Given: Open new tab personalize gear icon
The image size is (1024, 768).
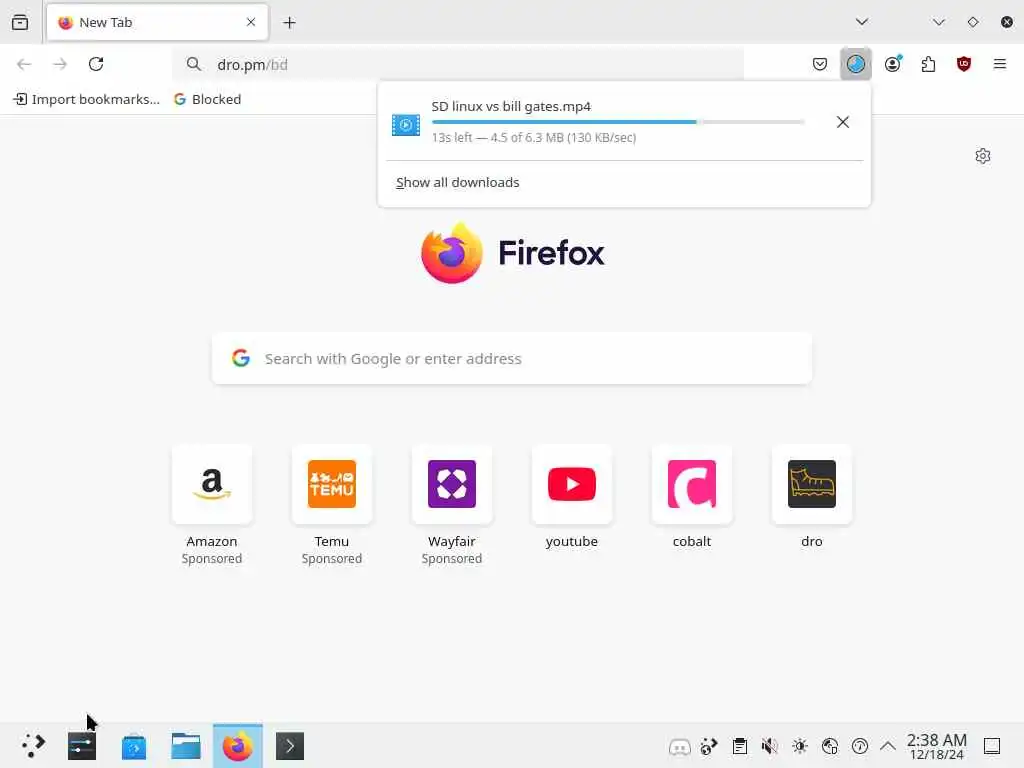Looking at the screenshot, I should (983, 156).
